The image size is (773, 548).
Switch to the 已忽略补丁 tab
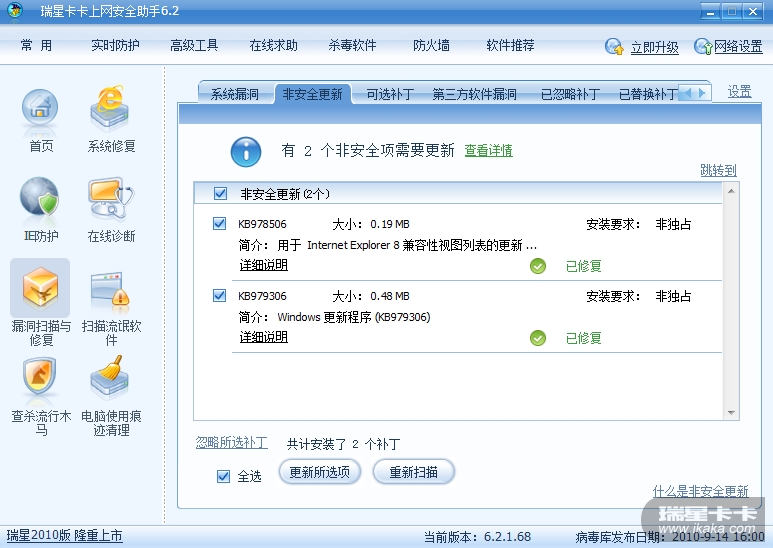tap(570, 94)
